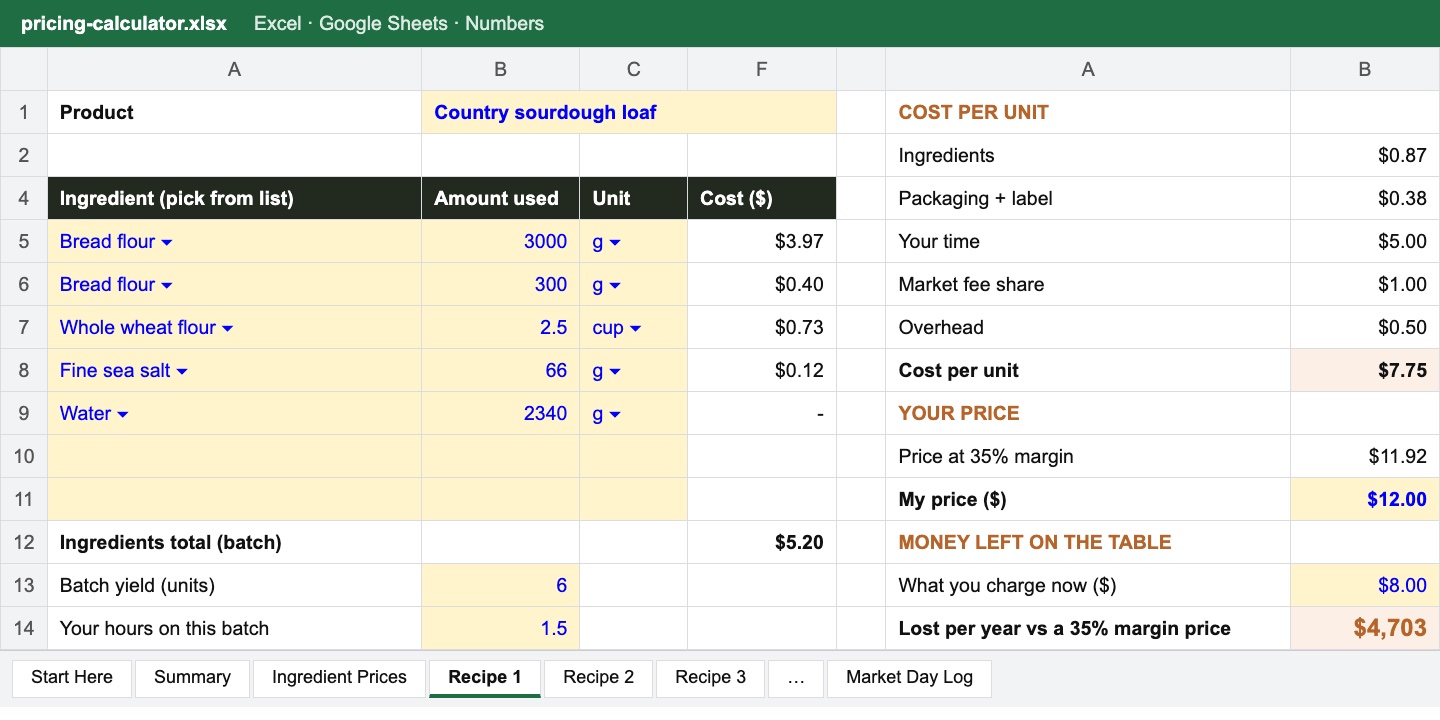This screenshot has width=1440, height=720.
Task: Open the Summary sheet tab
Action: click(x=192, y=677)
